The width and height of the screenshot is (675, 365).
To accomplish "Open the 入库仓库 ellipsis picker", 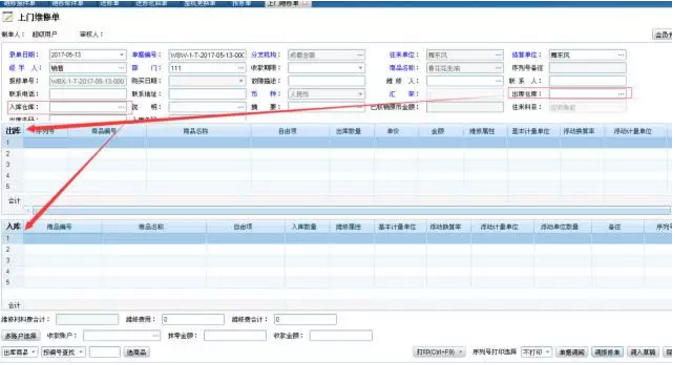I will click(x=121, y=107).
